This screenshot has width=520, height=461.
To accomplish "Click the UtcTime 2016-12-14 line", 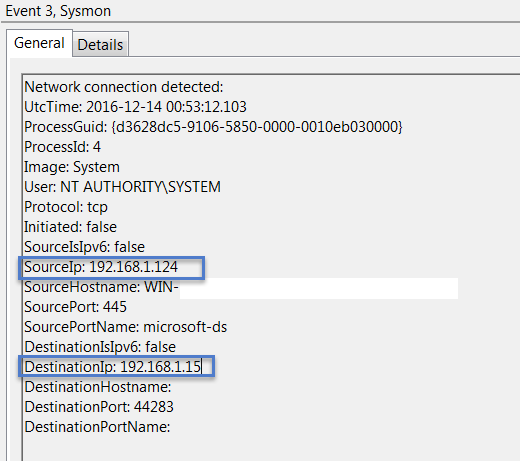I will pos(135,107).
